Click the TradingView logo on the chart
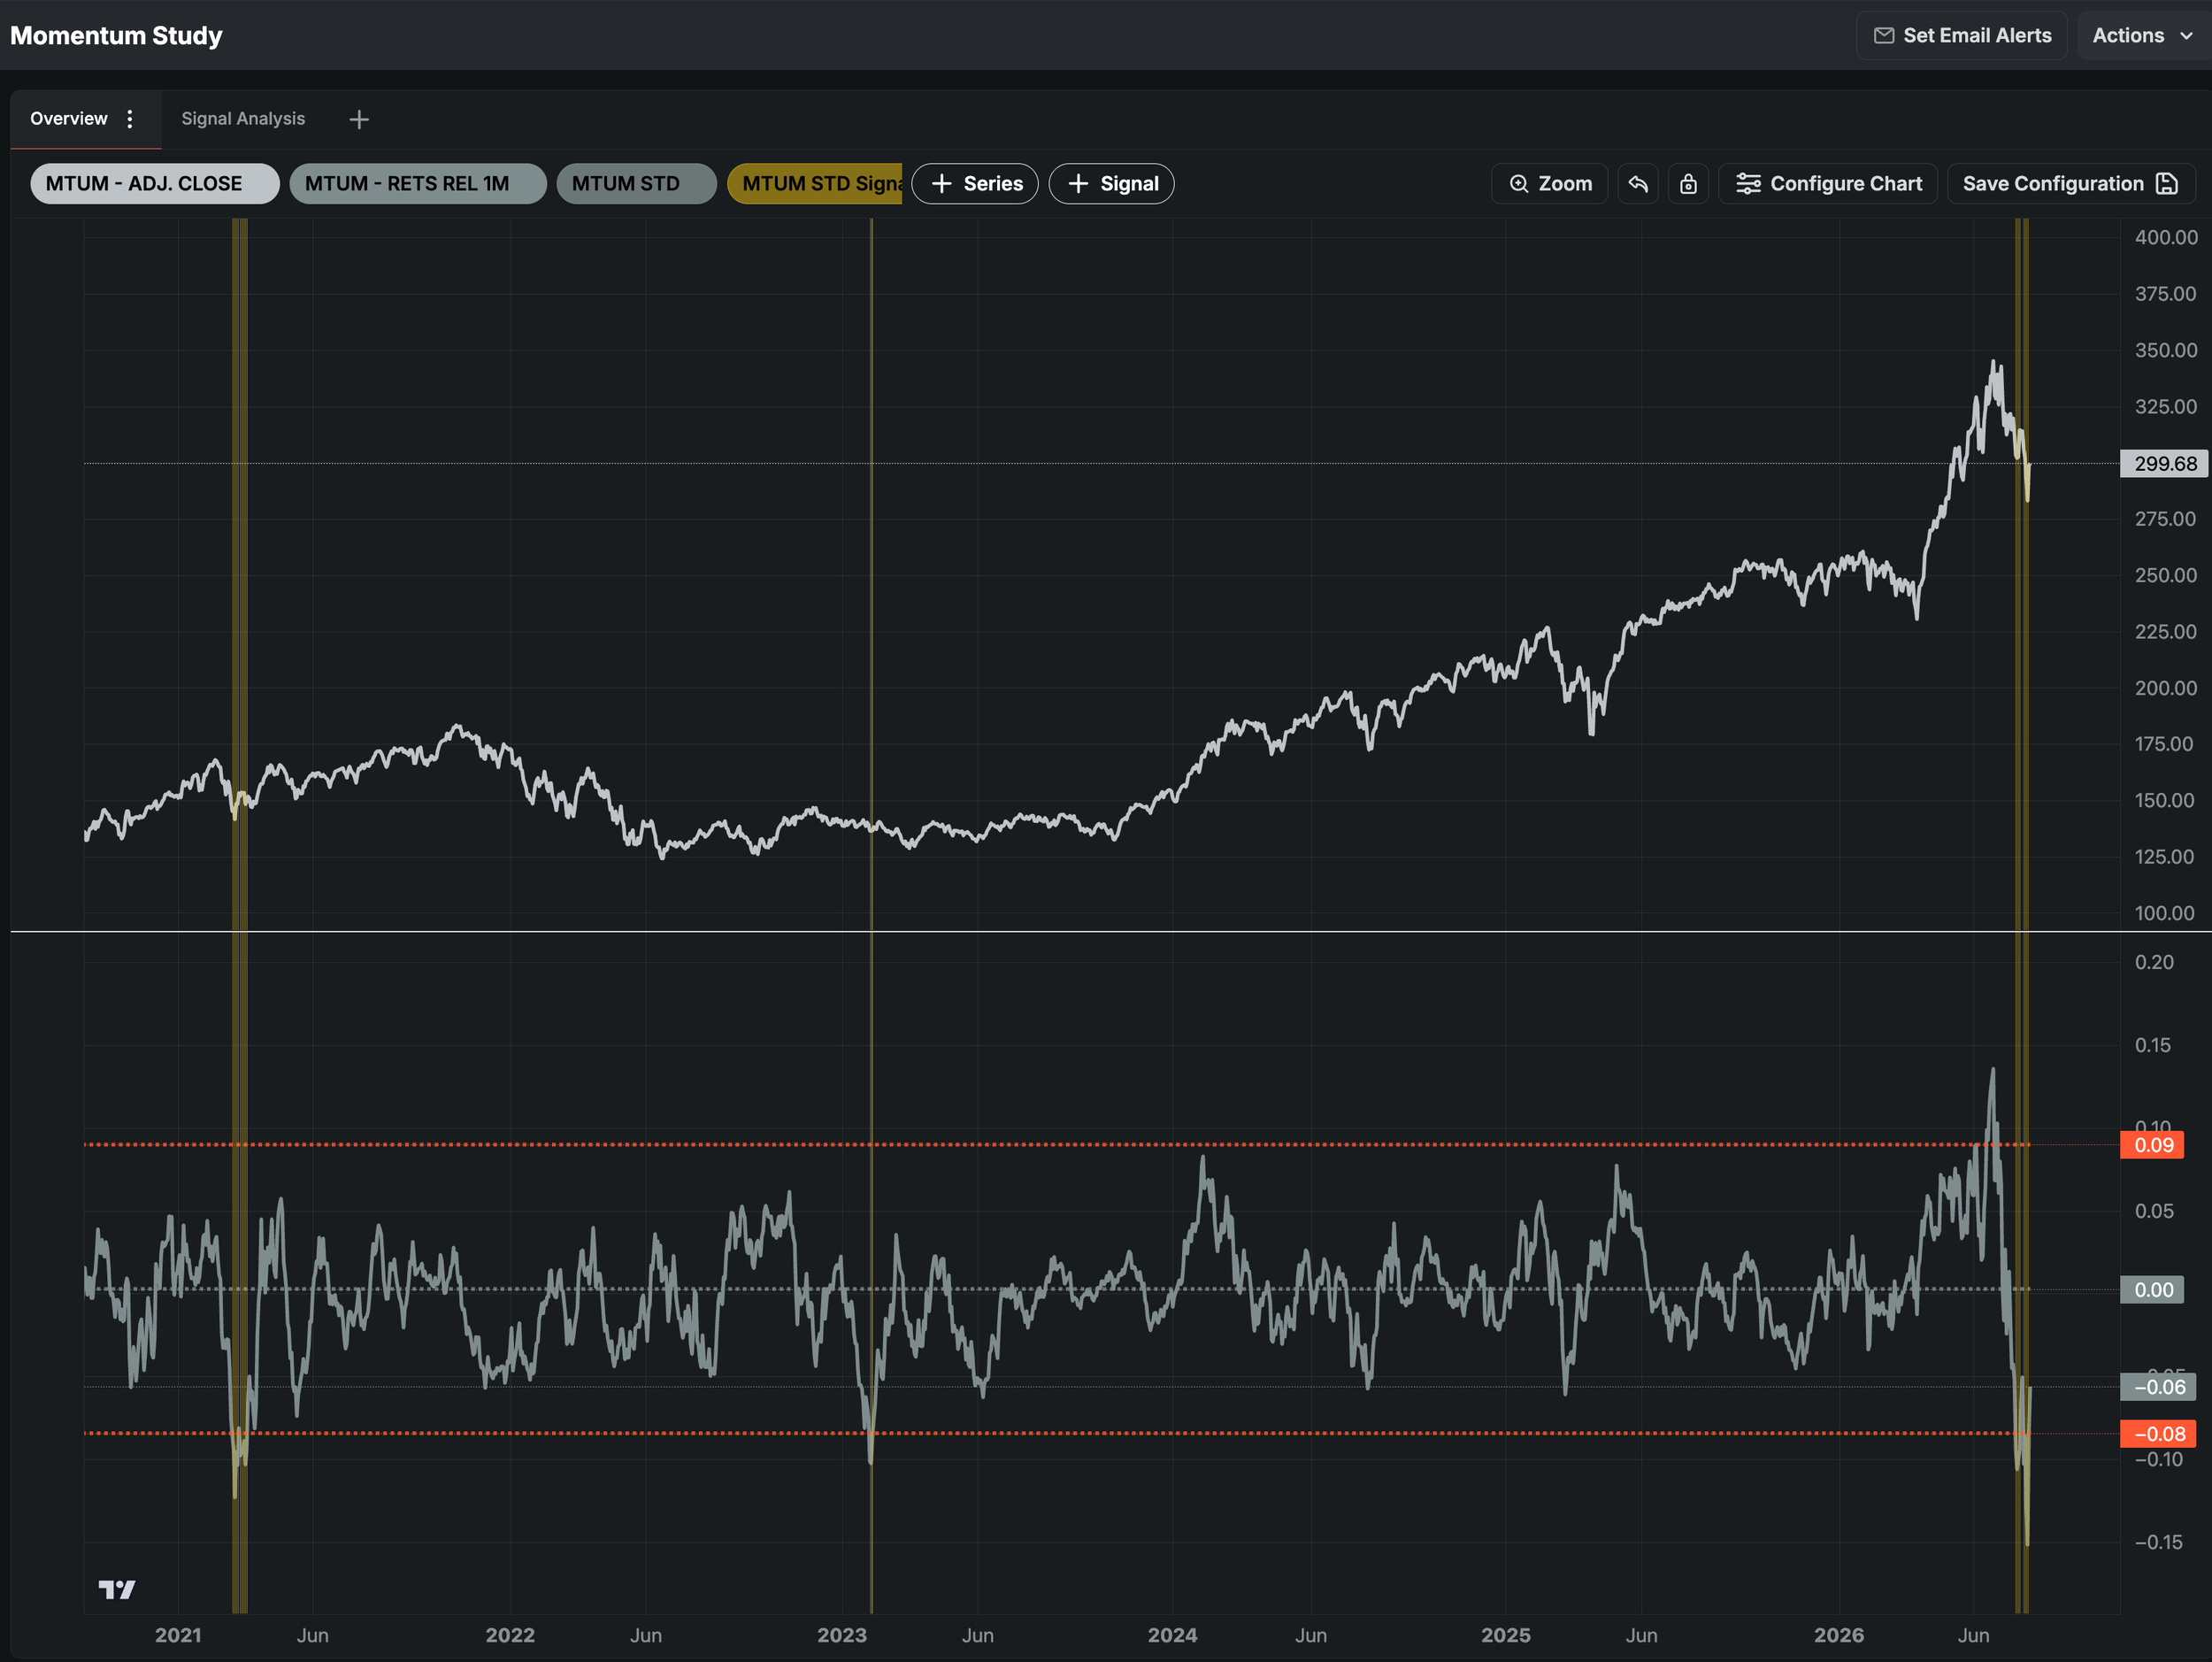This screenshot has width=2212, height=1662. (117, 1589)
